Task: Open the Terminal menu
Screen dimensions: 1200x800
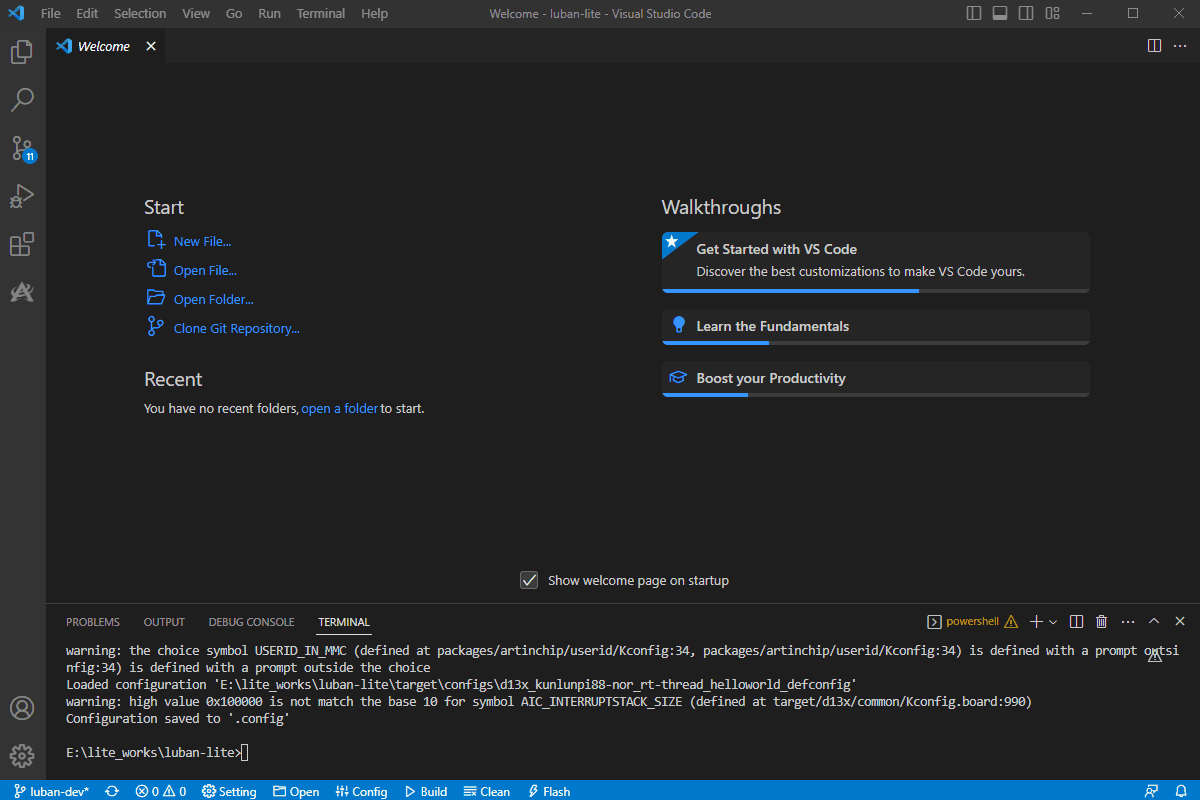Action: click(x=321, y=14)
